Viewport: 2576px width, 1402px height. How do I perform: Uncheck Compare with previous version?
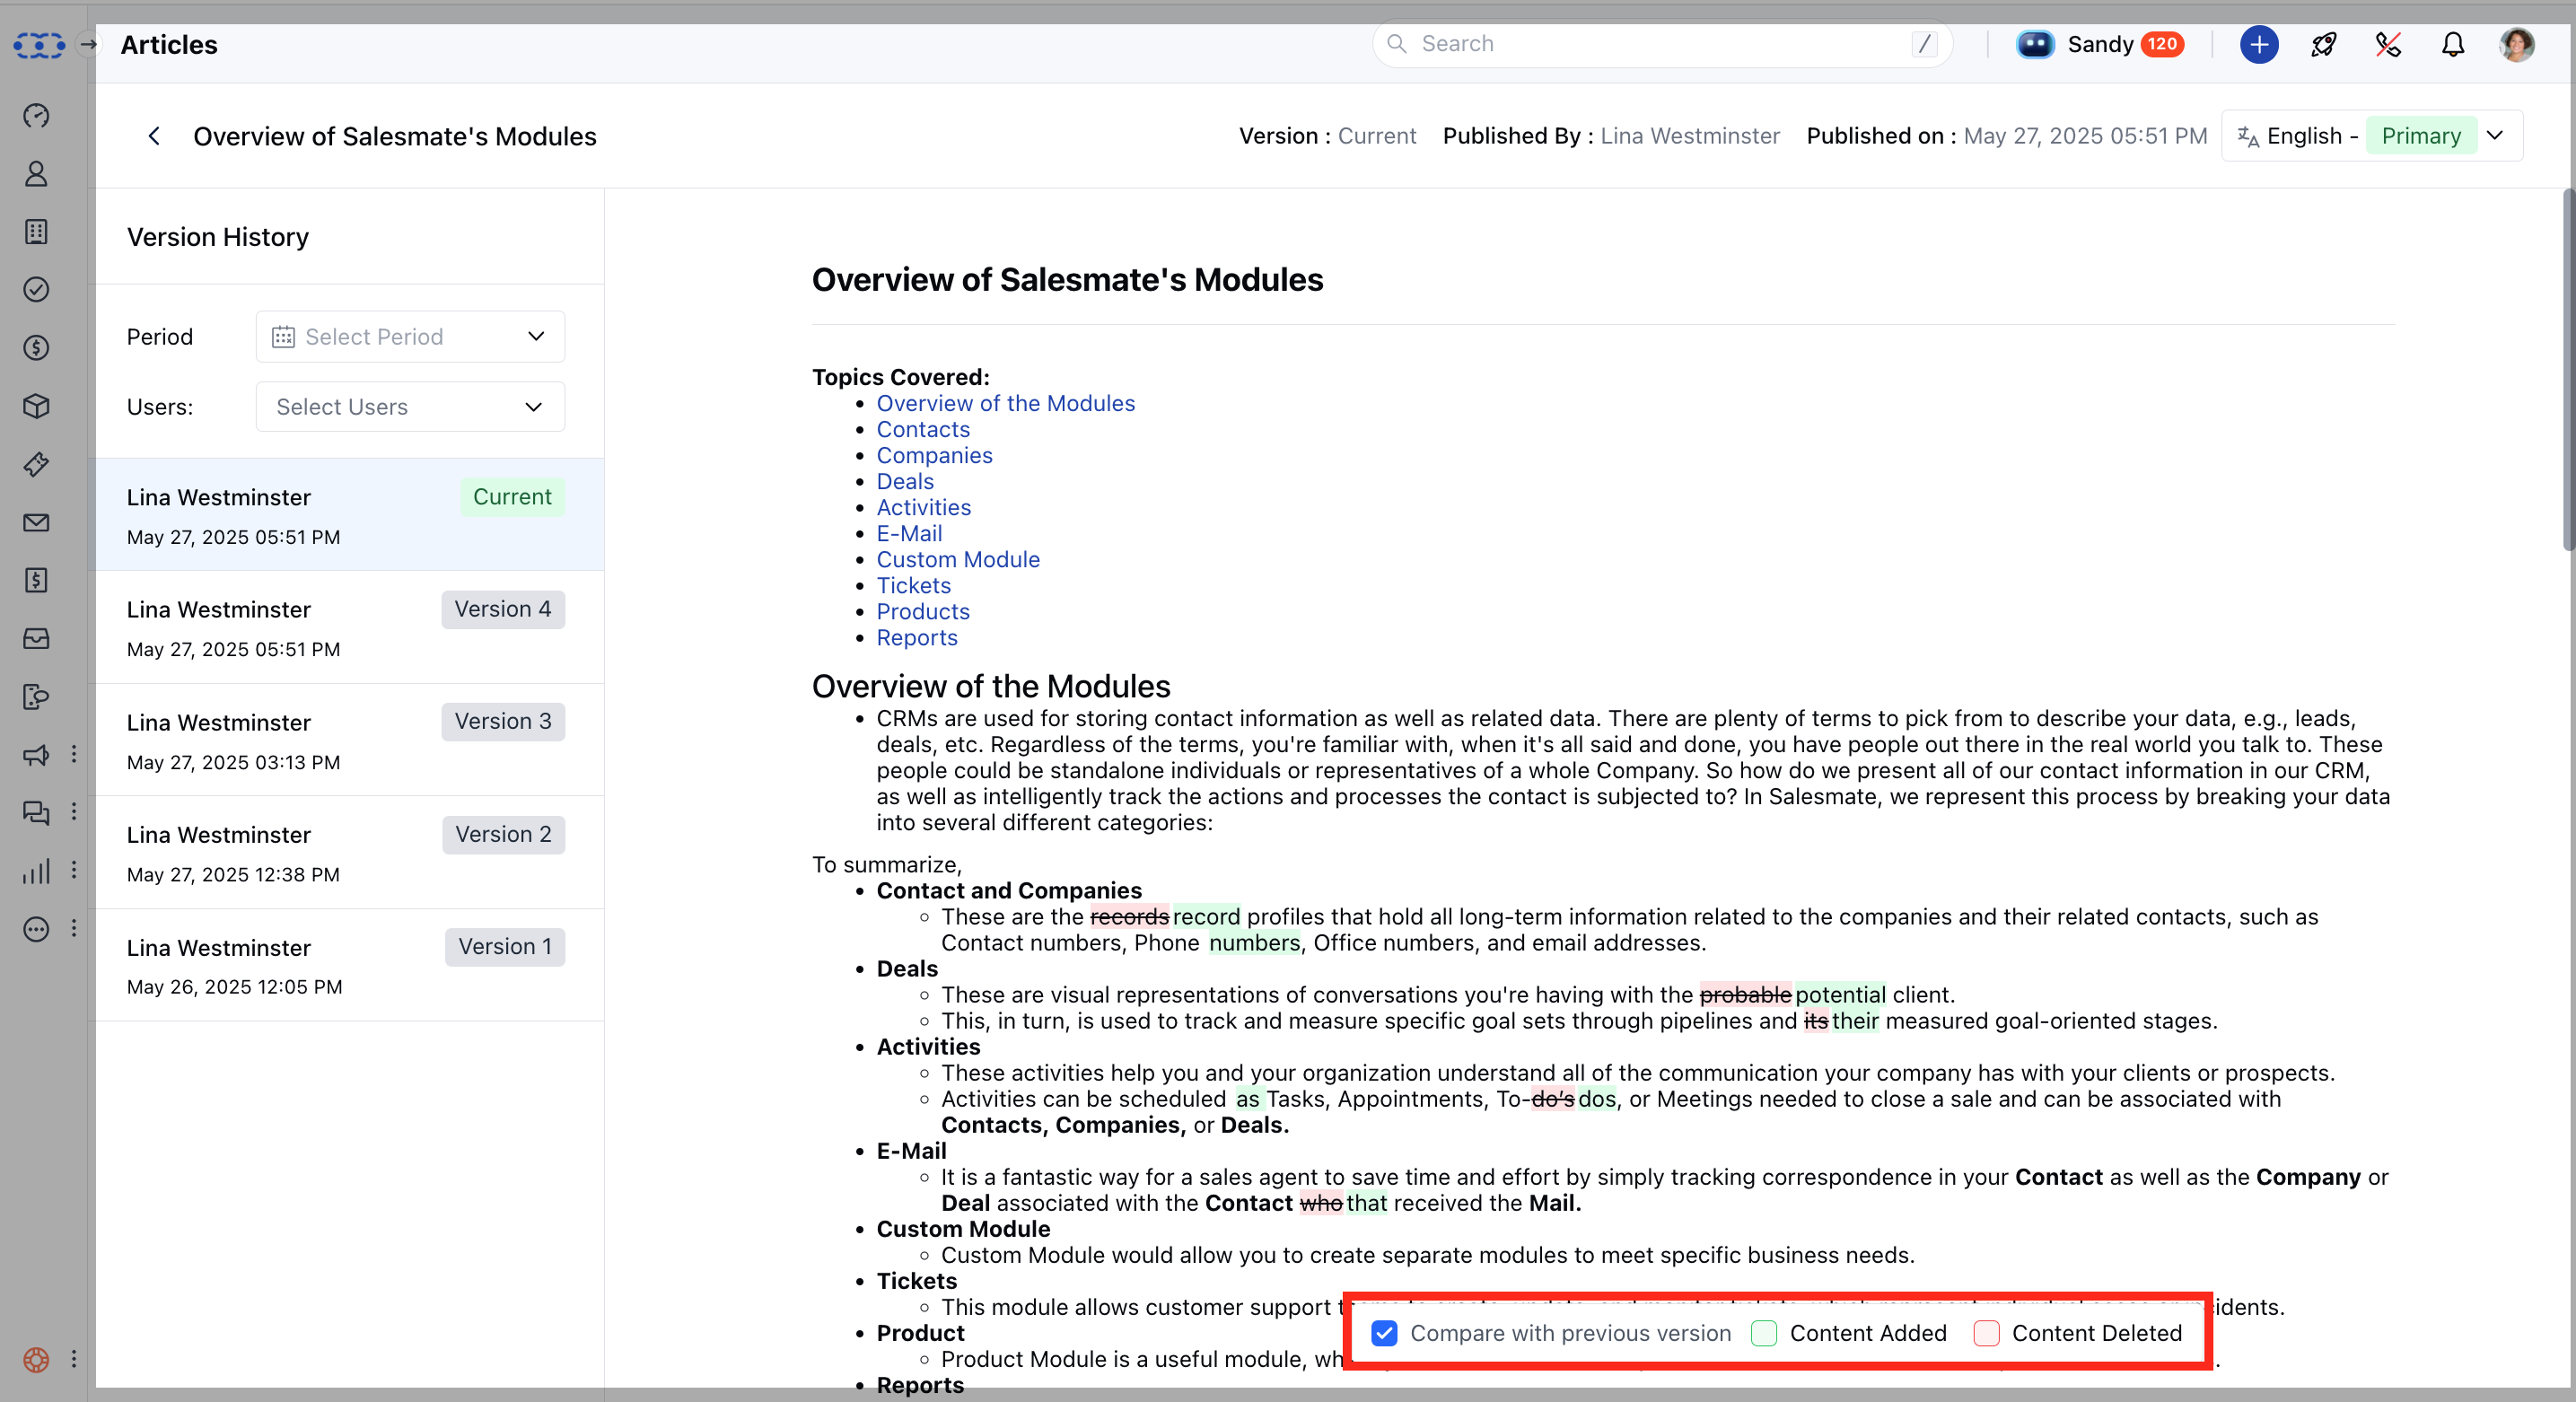click(x=1384, y=1333)
